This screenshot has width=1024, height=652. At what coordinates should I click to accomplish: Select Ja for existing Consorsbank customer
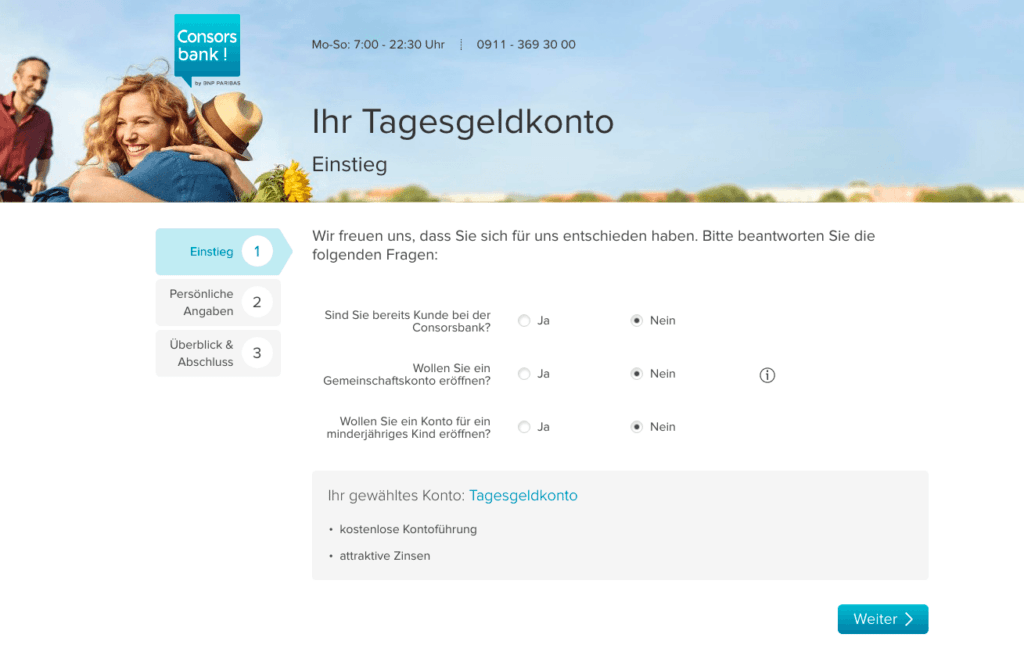(x=524, y=321)
